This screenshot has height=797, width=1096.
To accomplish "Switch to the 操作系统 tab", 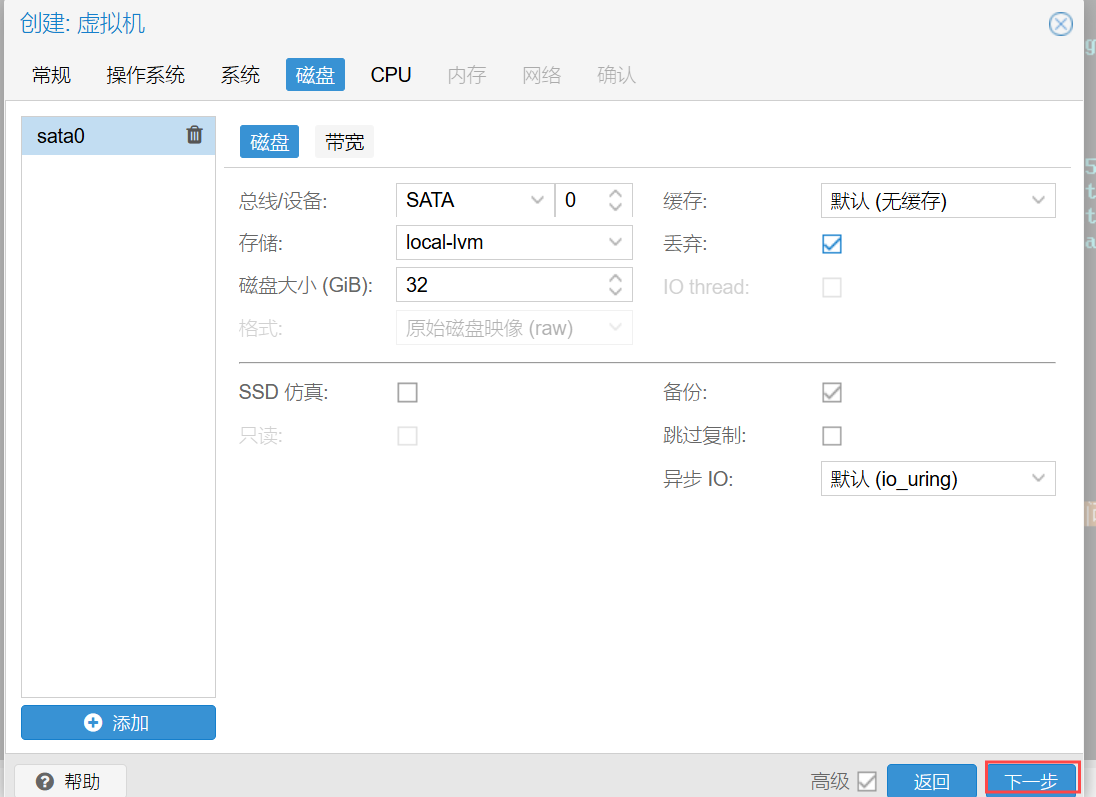I will point(145,75).
